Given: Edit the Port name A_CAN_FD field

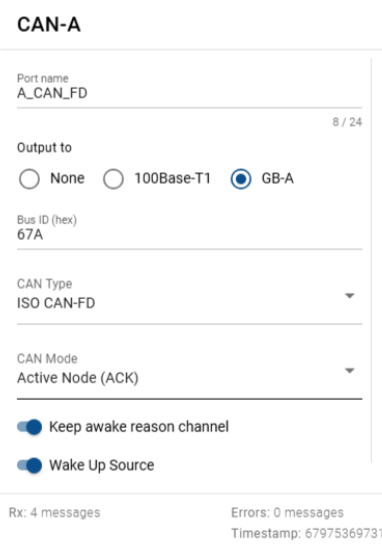Looking at the screenshot, I should pyautogui.click(x=189, y=90).
